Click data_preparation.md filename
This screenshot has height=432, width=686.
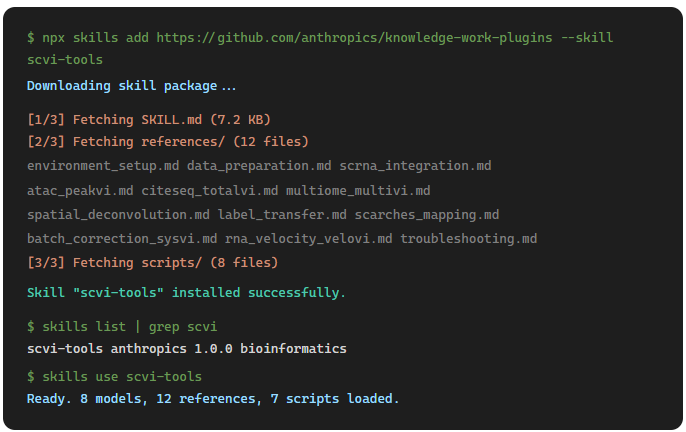click(x=259, y=166)
